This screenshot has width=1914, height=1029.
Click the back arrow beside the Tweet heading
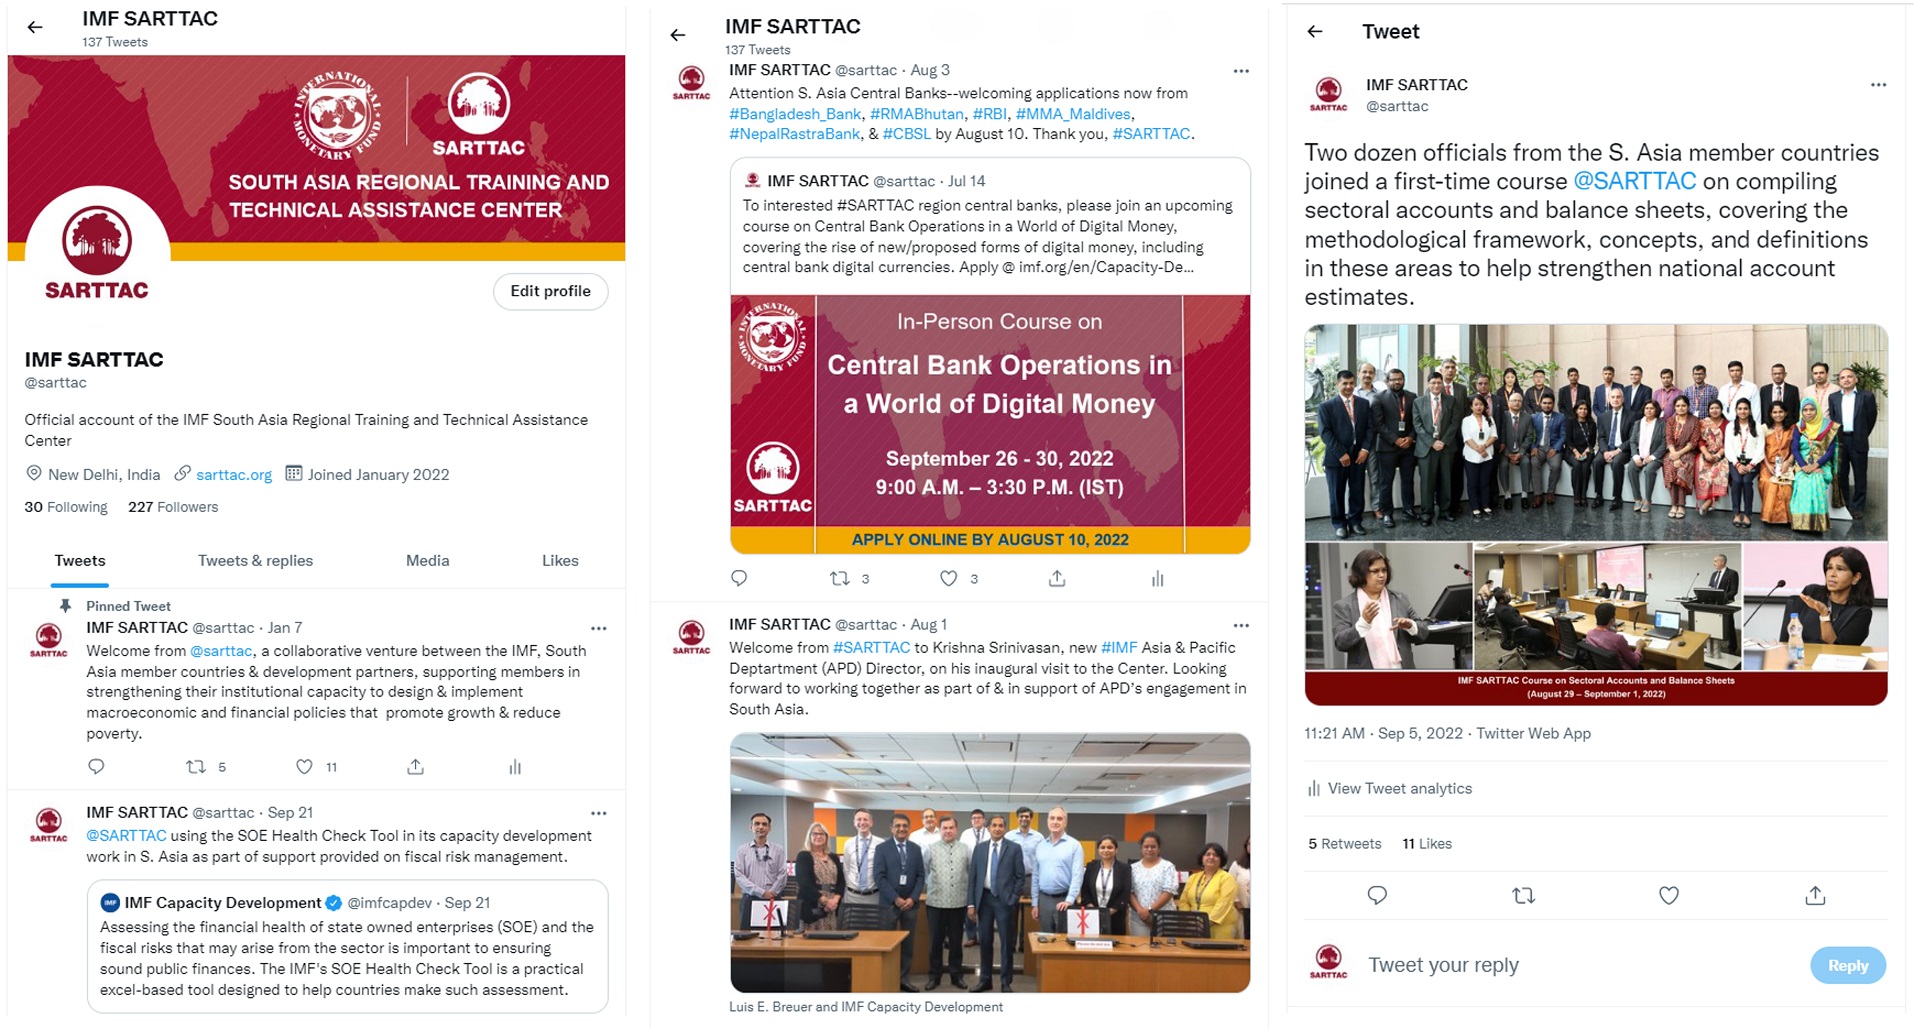(x=1315, y=32)
